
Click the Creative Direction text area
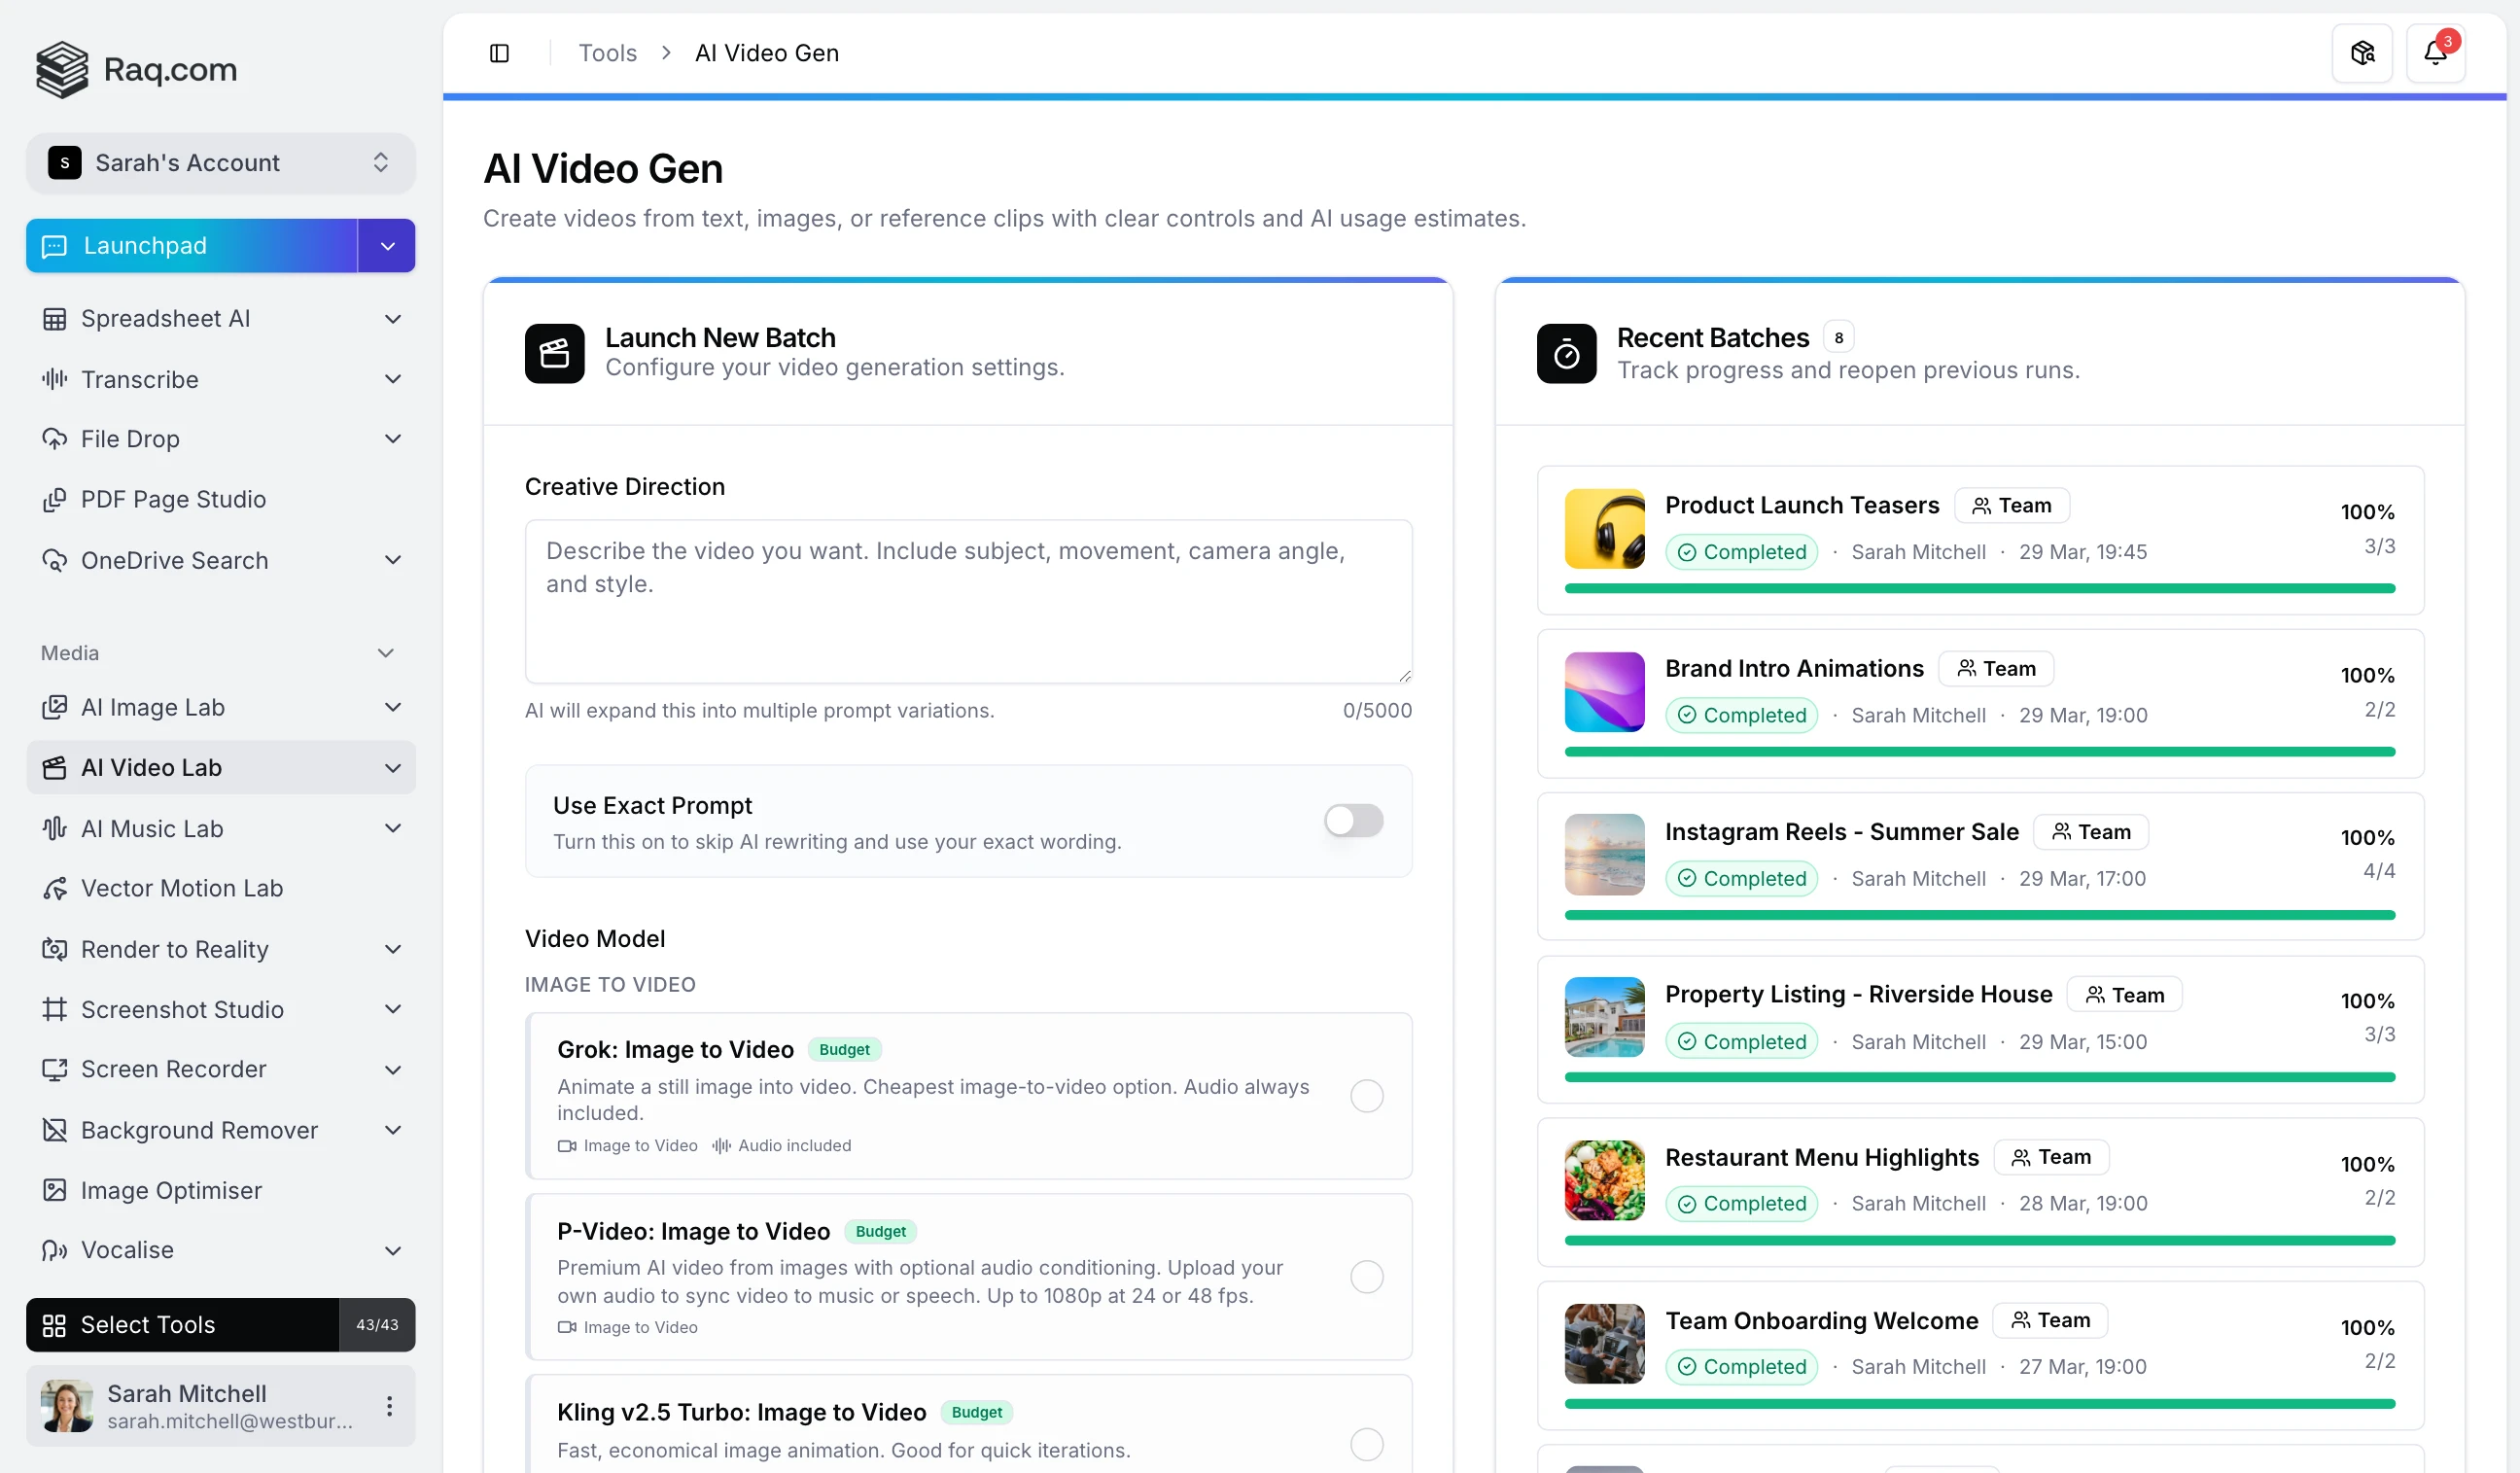point(967,600)
